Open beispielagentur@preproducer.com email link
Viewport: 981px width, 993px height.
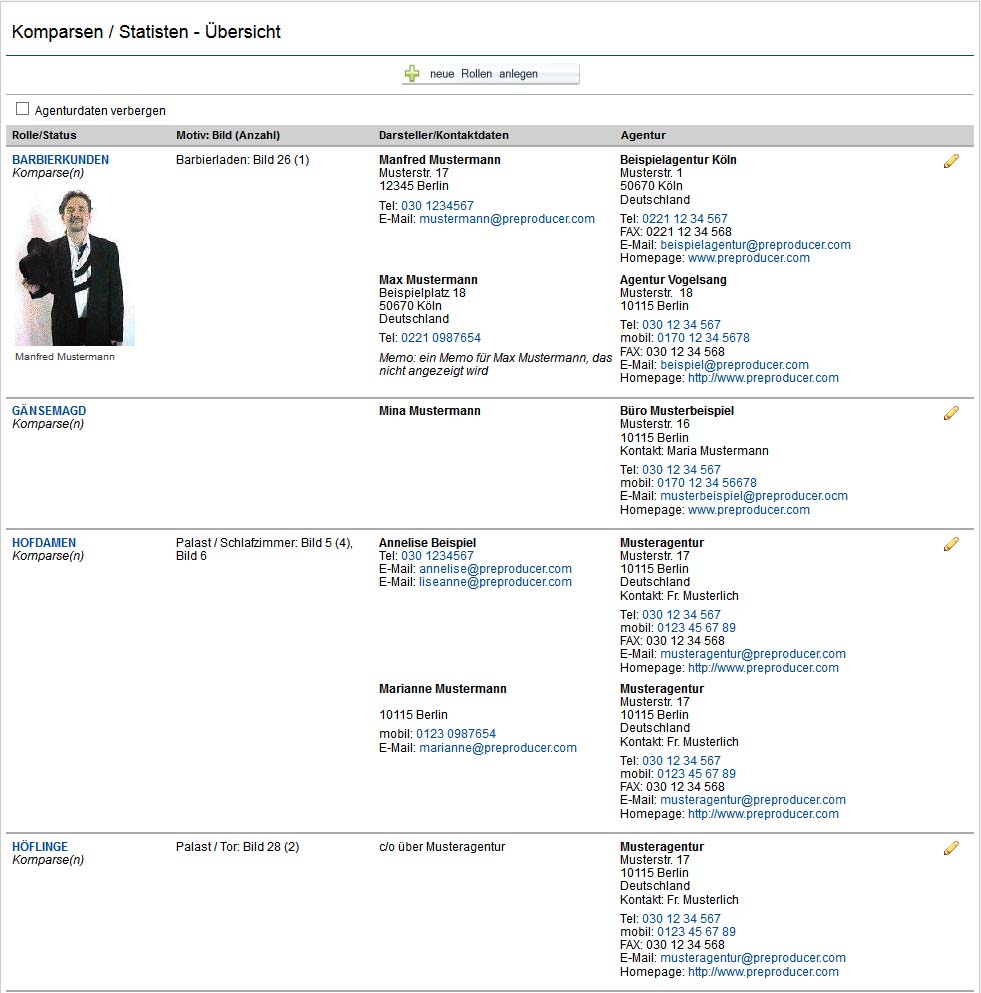coord(755,245)
